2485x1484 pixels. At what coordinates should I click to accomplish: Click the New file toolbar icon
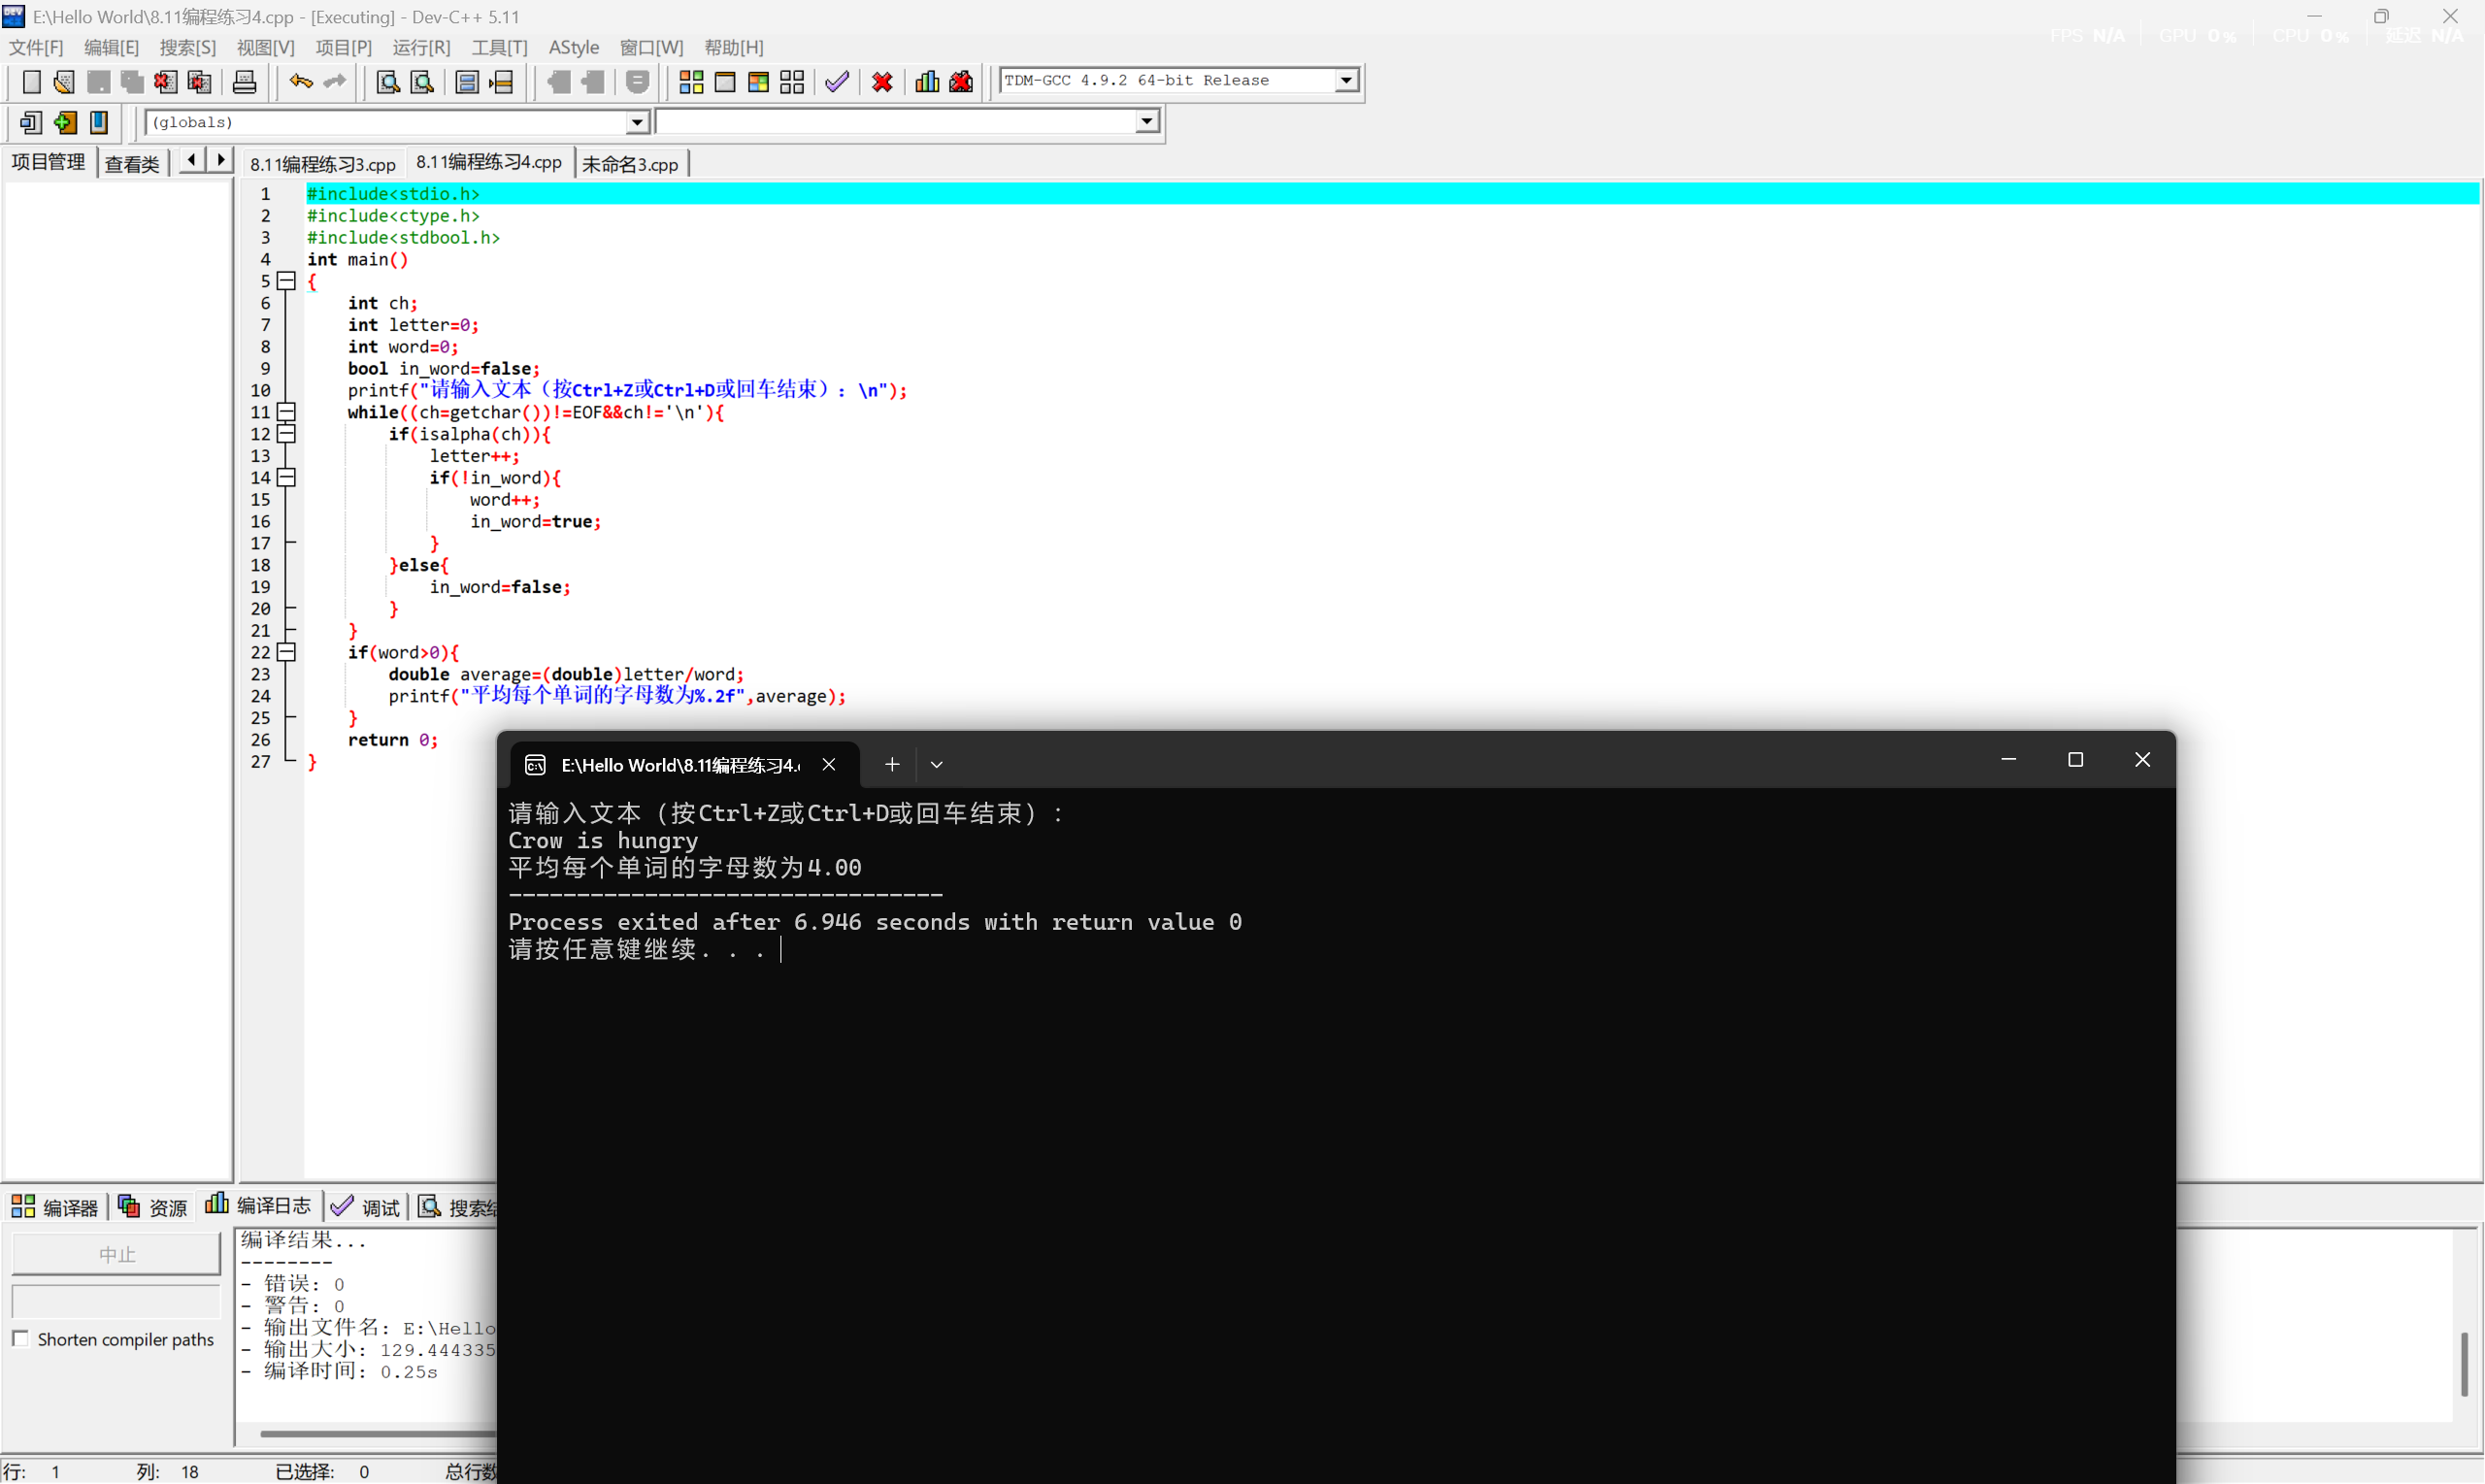tap(31, 82)
